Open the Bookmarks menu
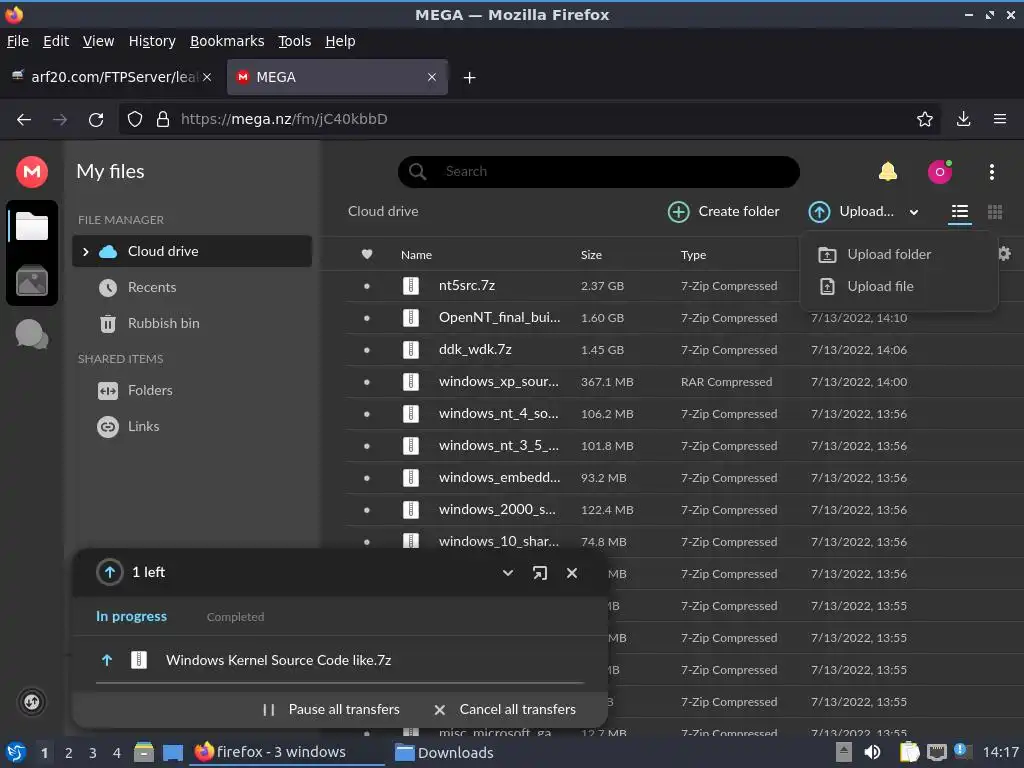This screenshot has height=768, width=1024. [x=227, y=41]
